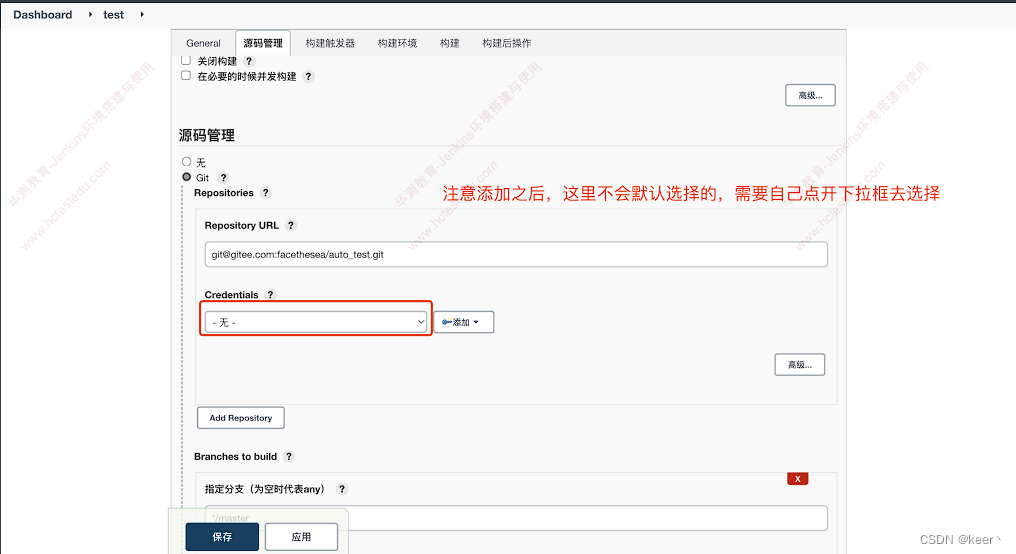This screenshot has height=554, width=1016.
Task: Switch to 源码管理 tab
Action: point(263,43)
